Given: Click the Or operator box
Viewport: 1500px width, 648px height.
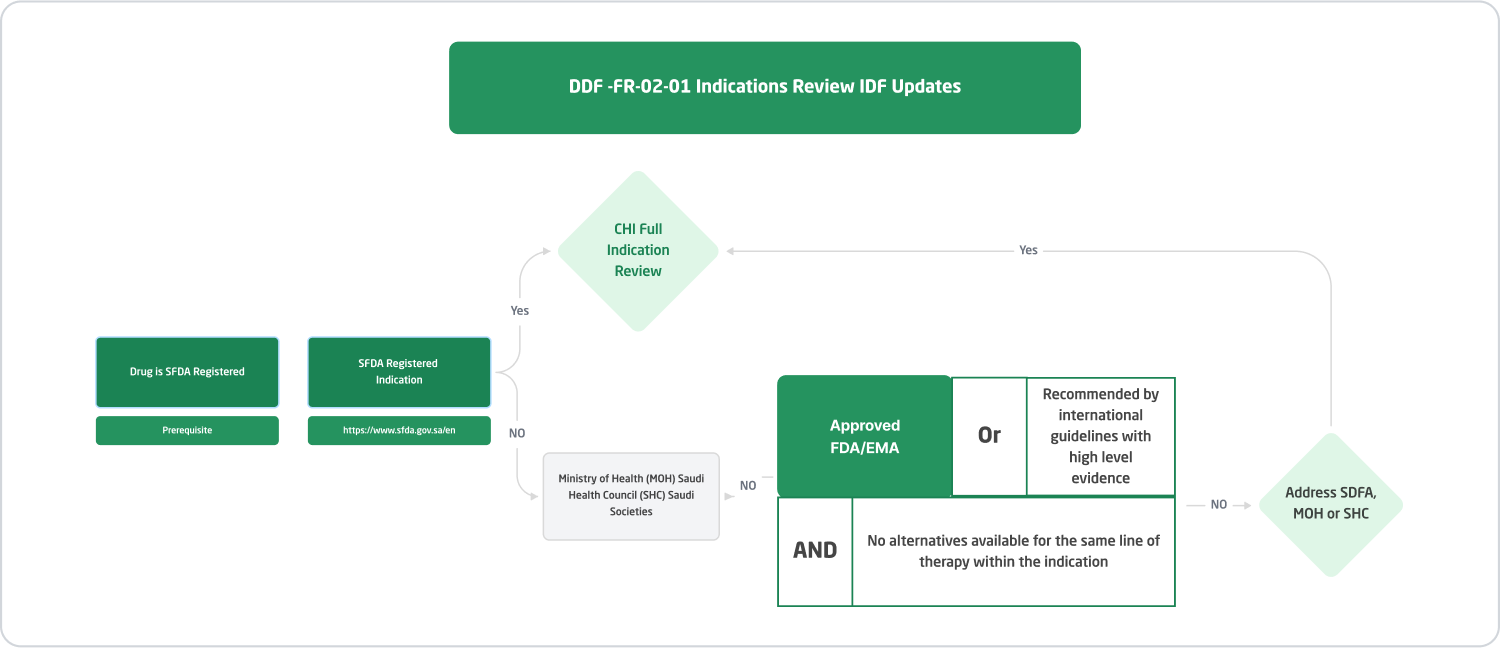Looking at the screenshot, I should coord(989,436).
